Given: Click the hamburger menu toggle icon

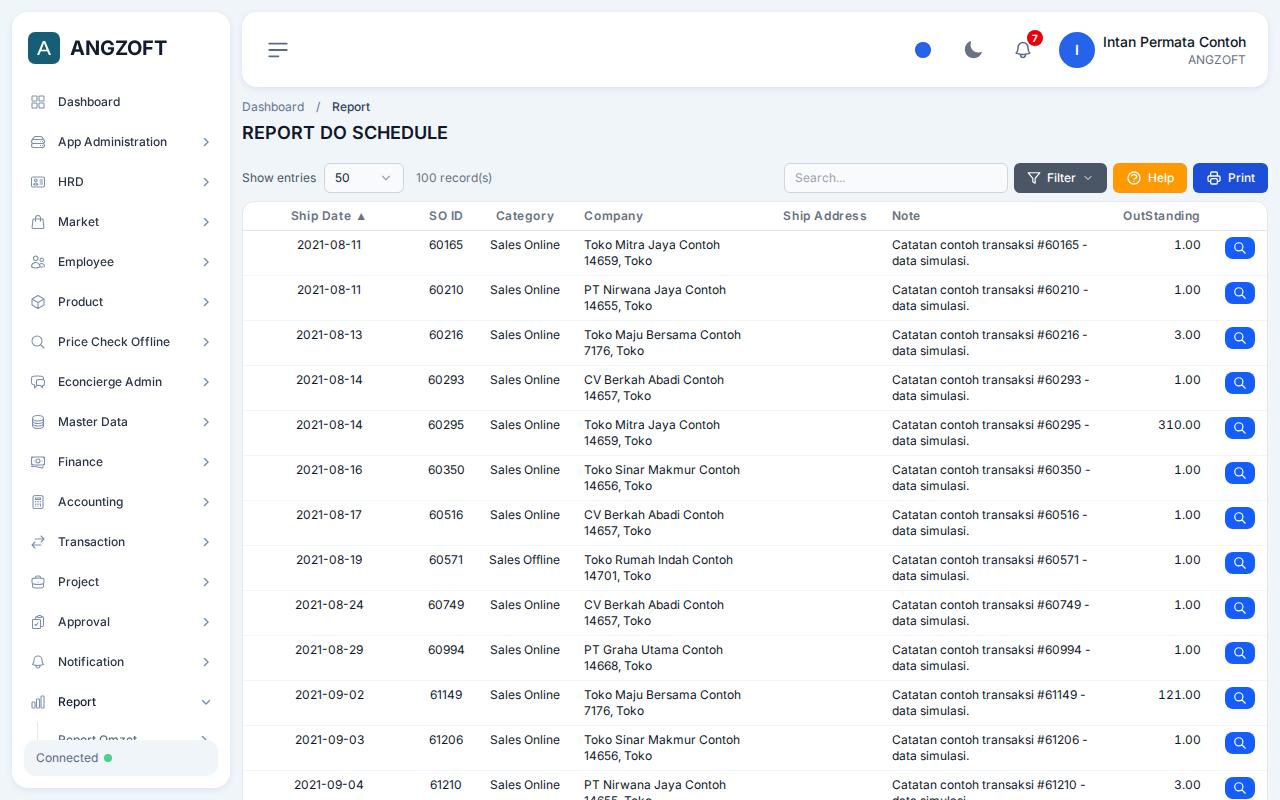Looking at the screenshot, I should coord(278,50).
